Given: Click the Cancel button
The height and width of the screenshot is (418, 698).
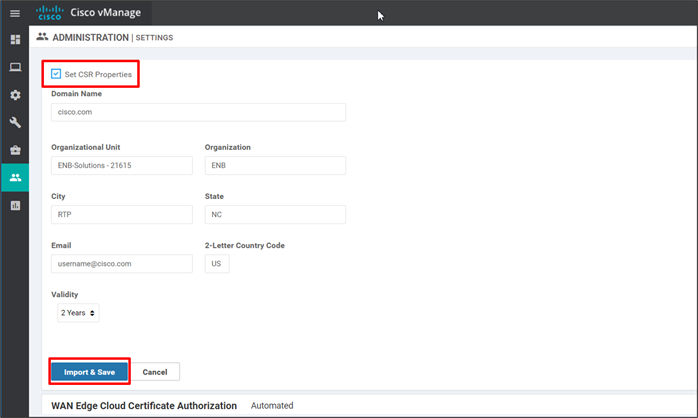Looking at the screenshot, I should pyautogui.click(x=155, y=372).
